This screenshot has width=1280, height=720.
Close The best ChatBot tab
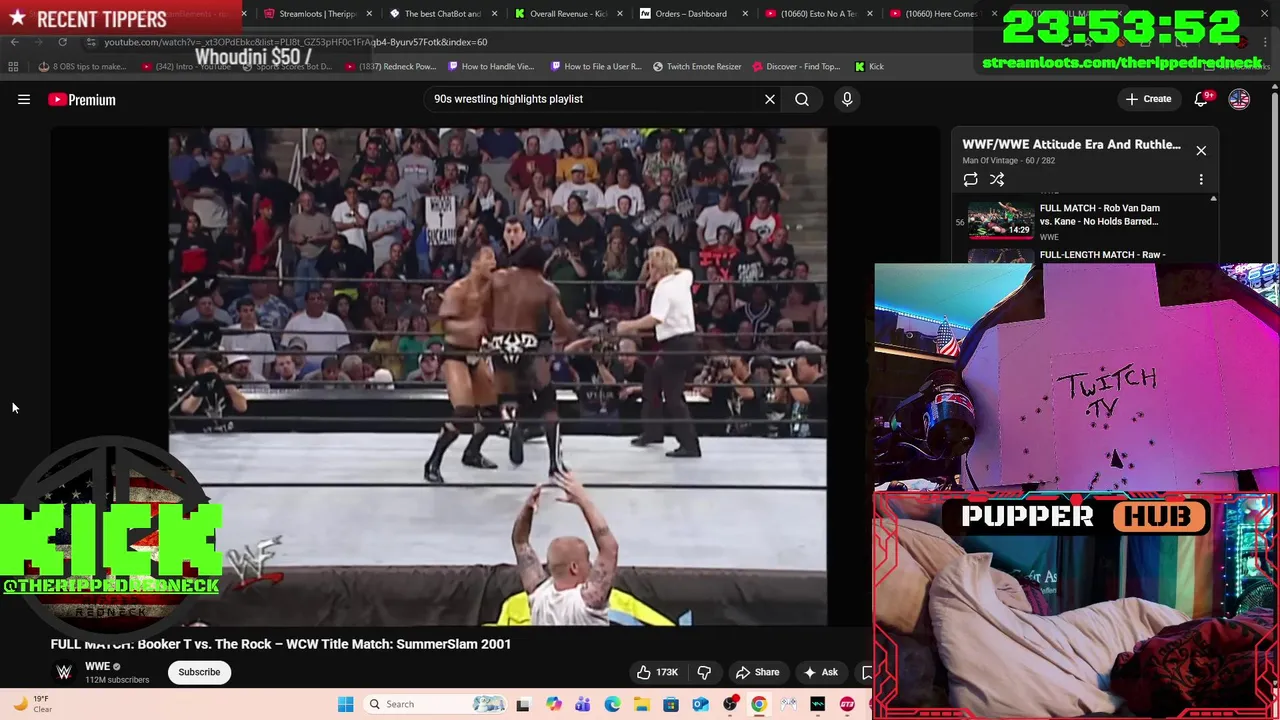click(494, 14)
